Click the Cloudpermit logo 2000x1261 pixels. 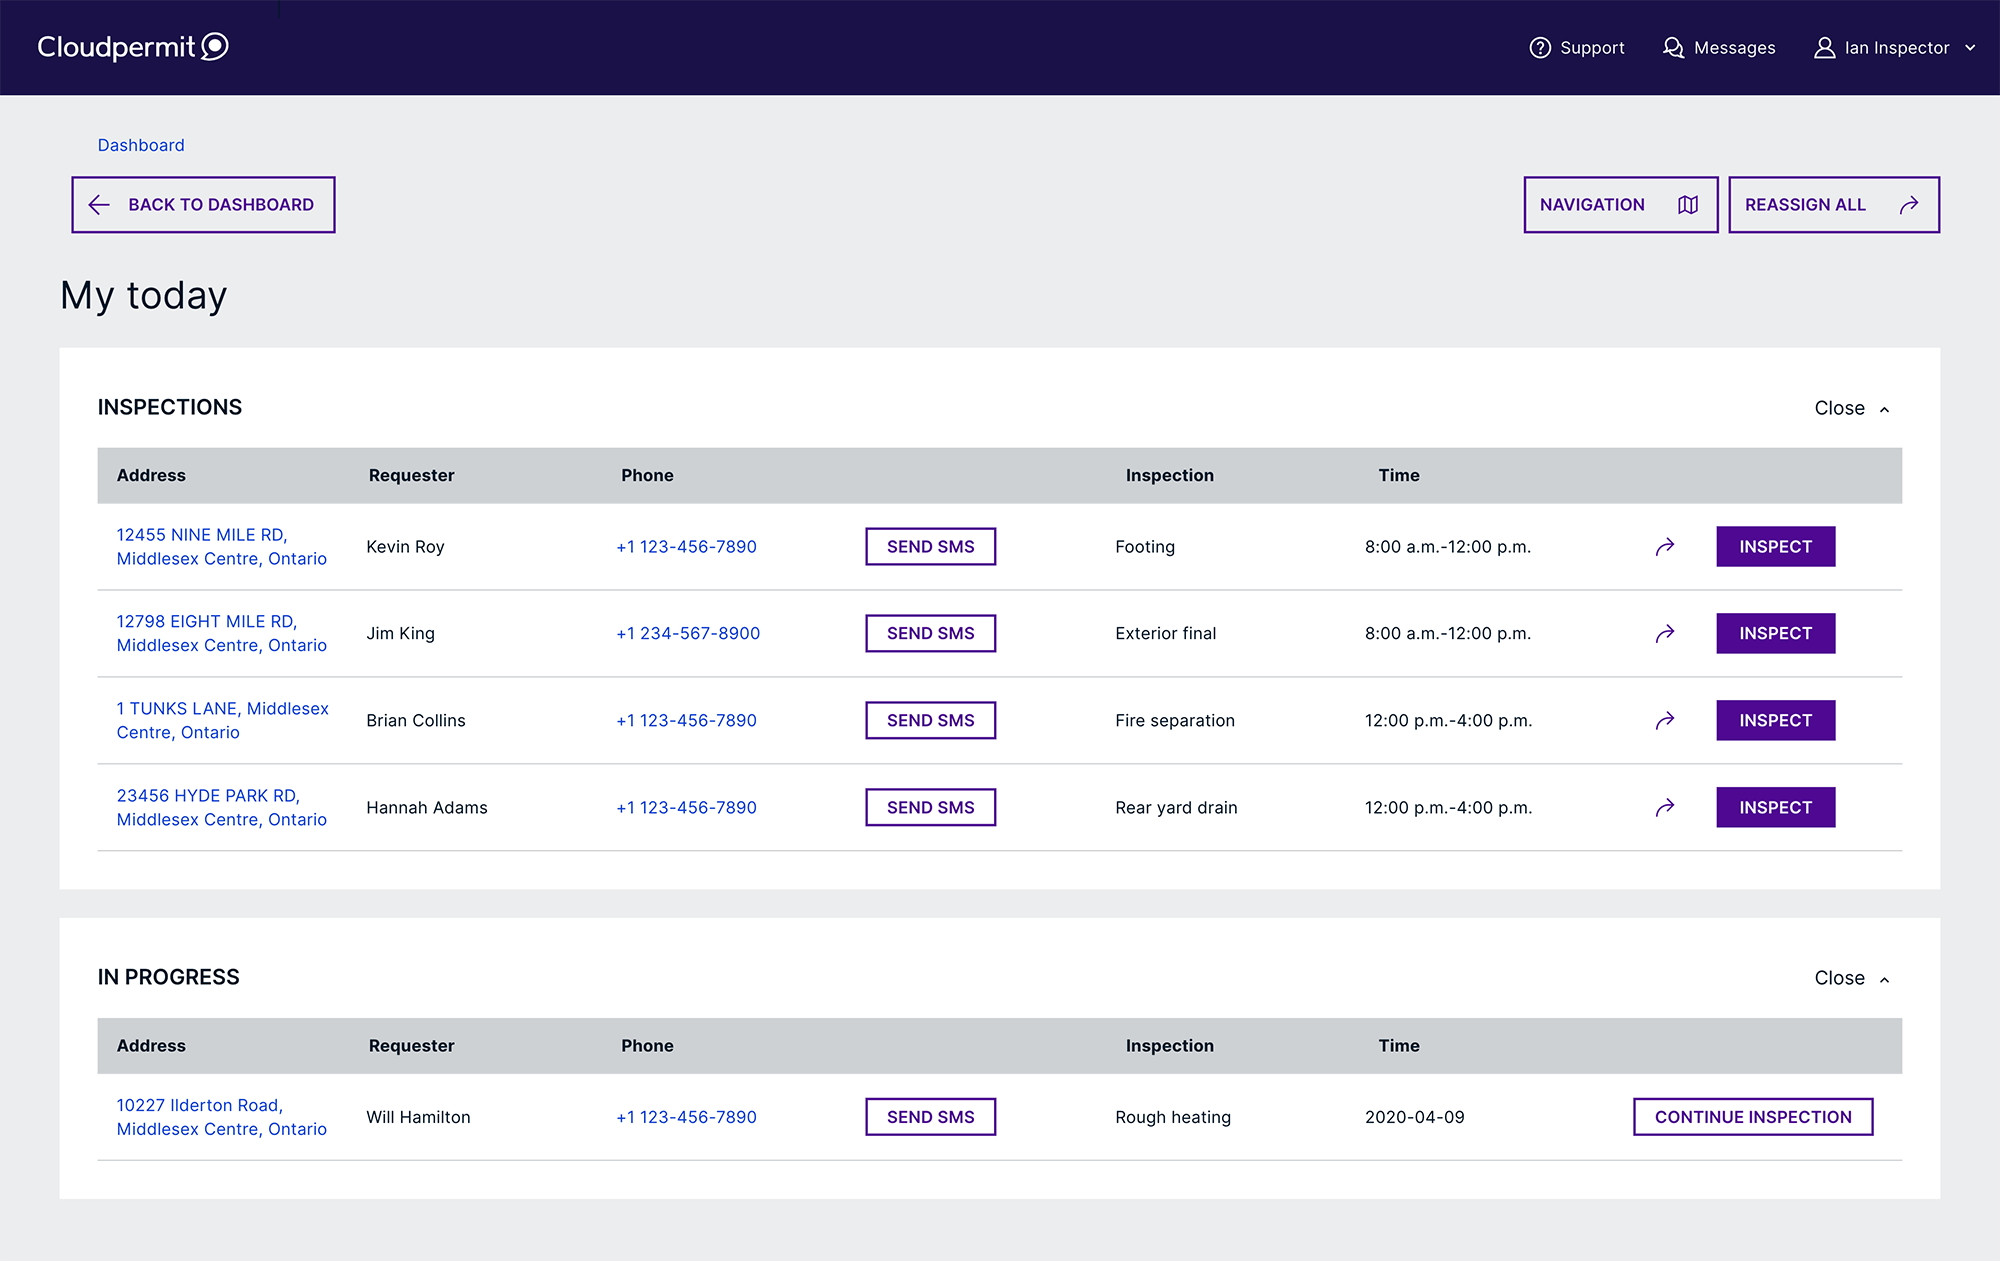click(x=133, y=47)
